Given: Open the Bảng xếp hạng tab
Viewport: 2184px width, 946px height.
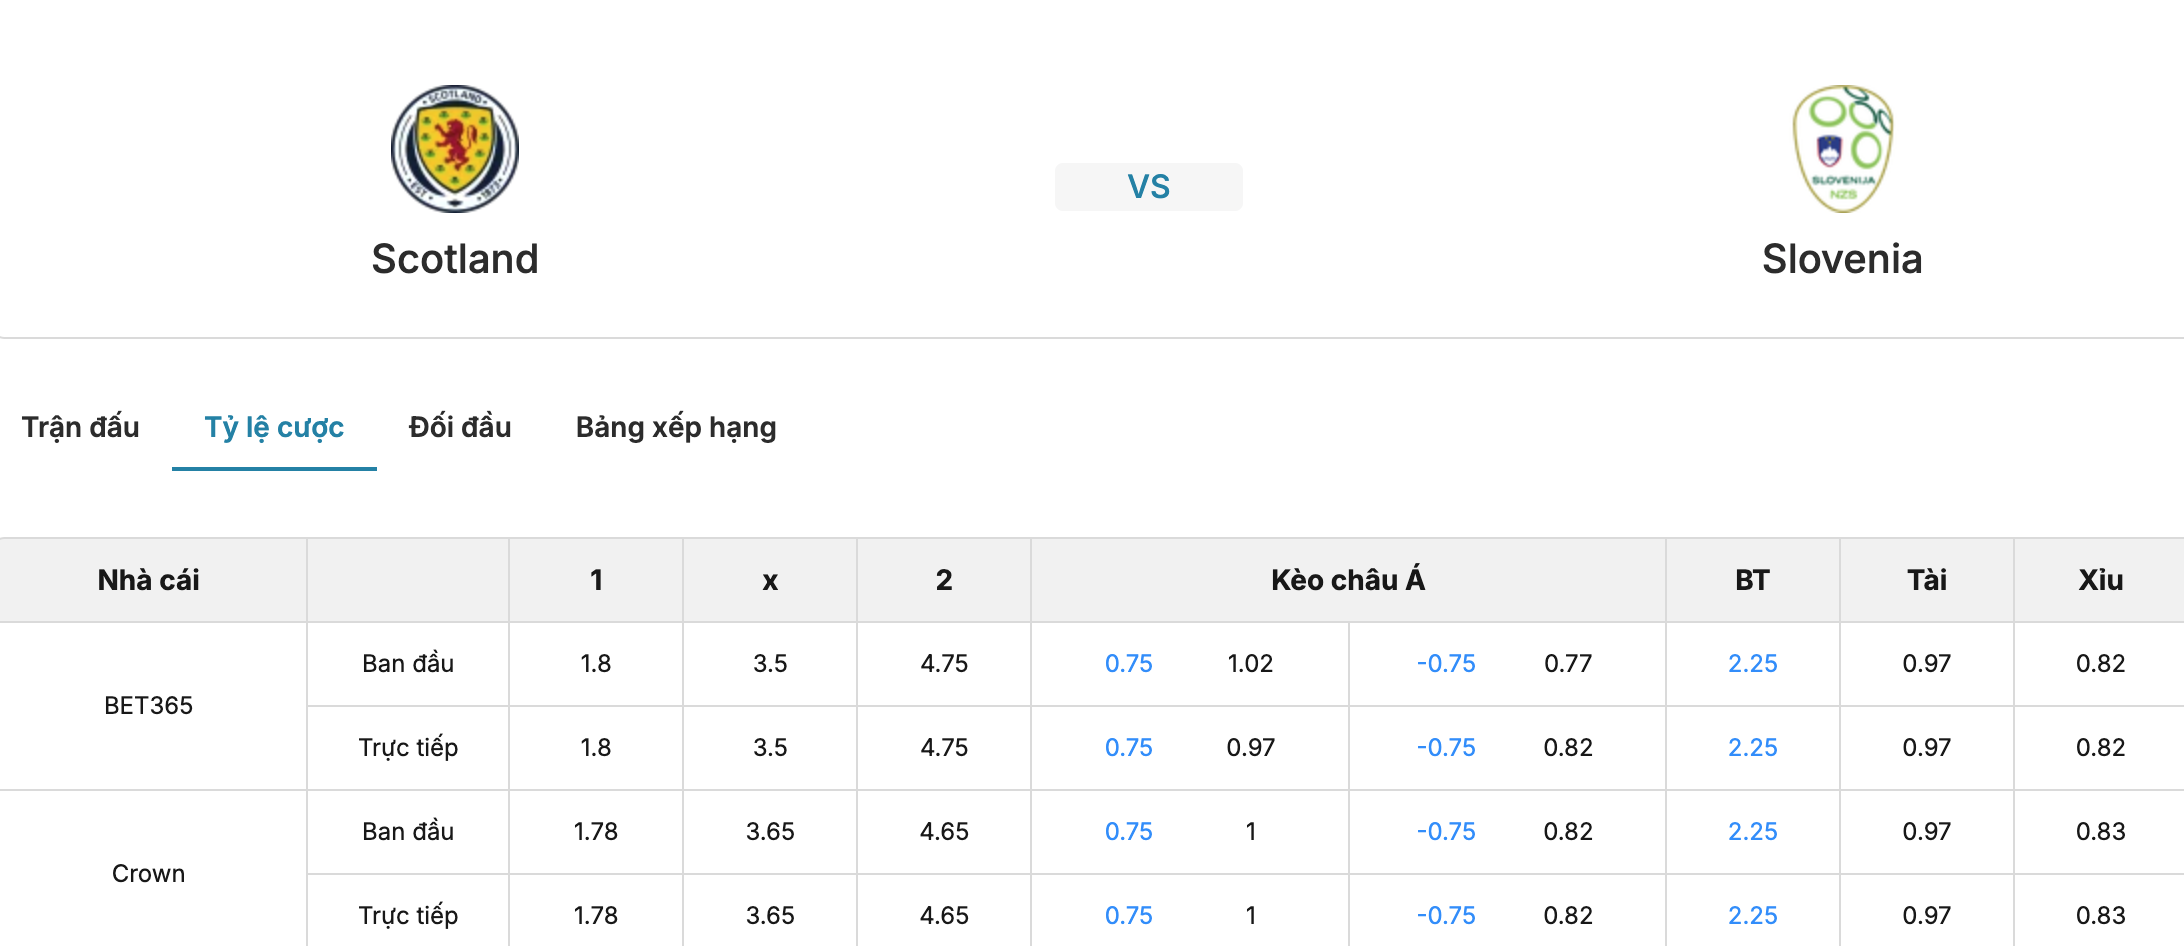Looking at the screenshot, I should [x=676, y=427].
